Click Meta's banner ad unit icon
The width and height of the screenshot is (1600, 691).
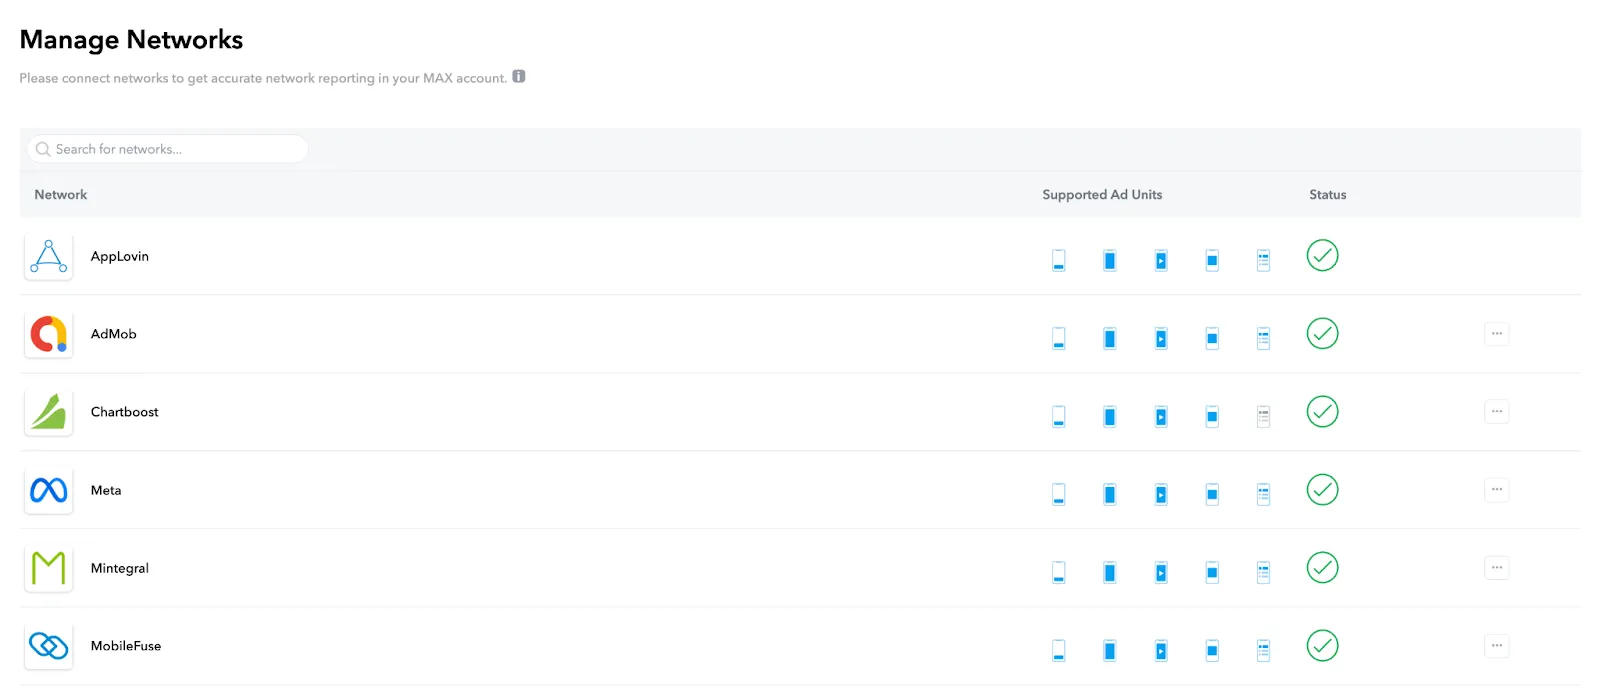[x=1058, y=494]
